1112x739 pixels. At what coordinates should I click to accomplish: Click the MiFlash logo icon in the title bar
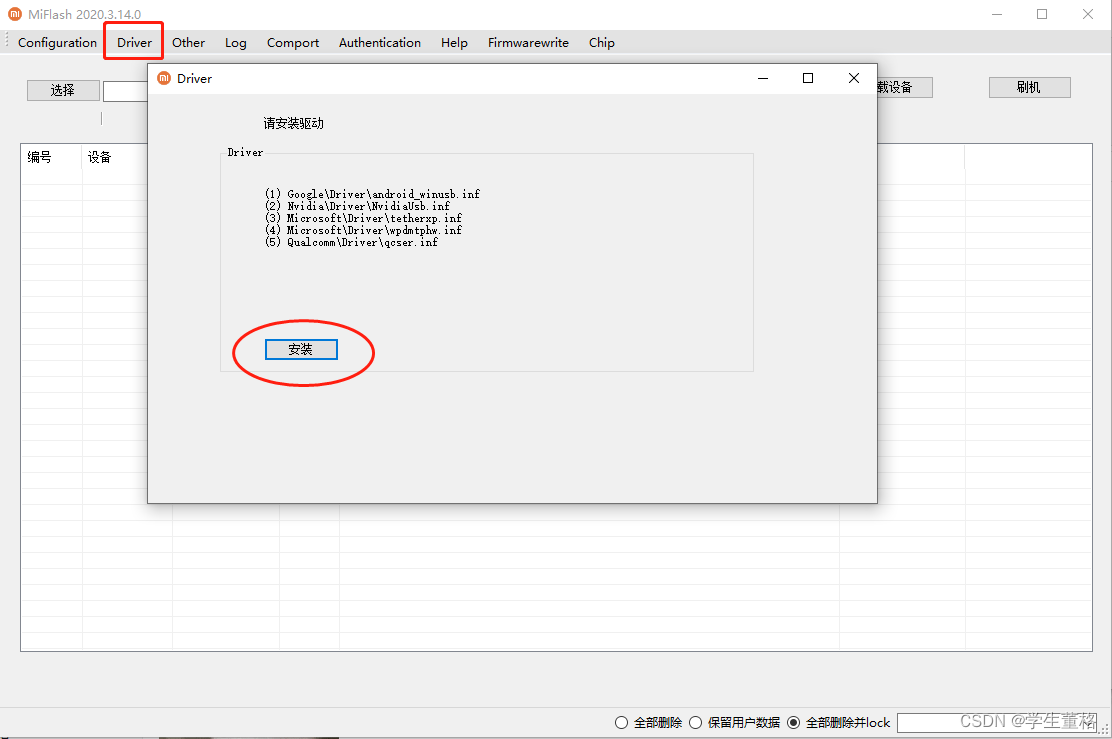coord(15,14)
